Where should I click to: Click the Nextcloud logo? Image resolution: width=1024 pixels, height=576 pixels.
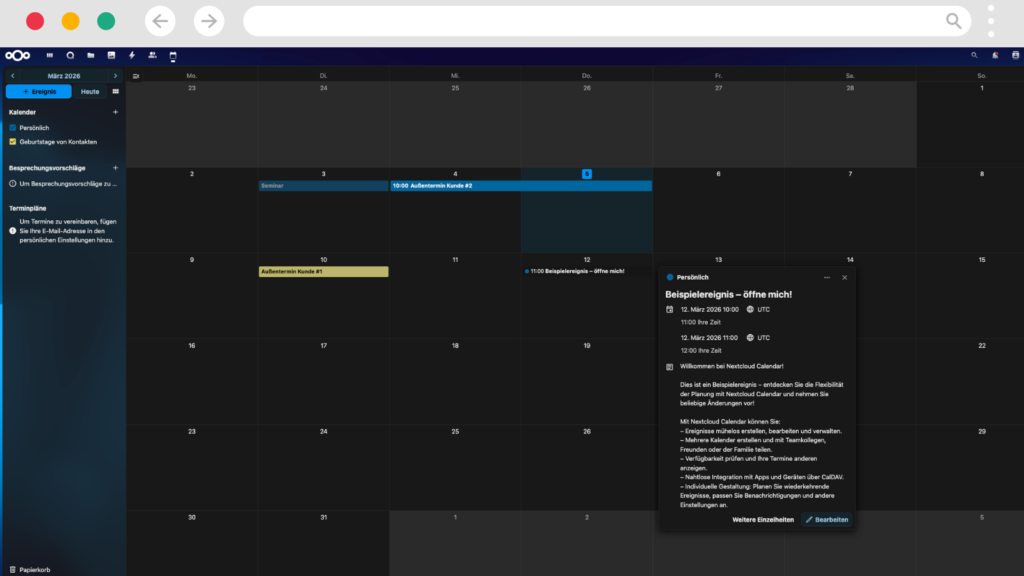(x=18, y=55)
